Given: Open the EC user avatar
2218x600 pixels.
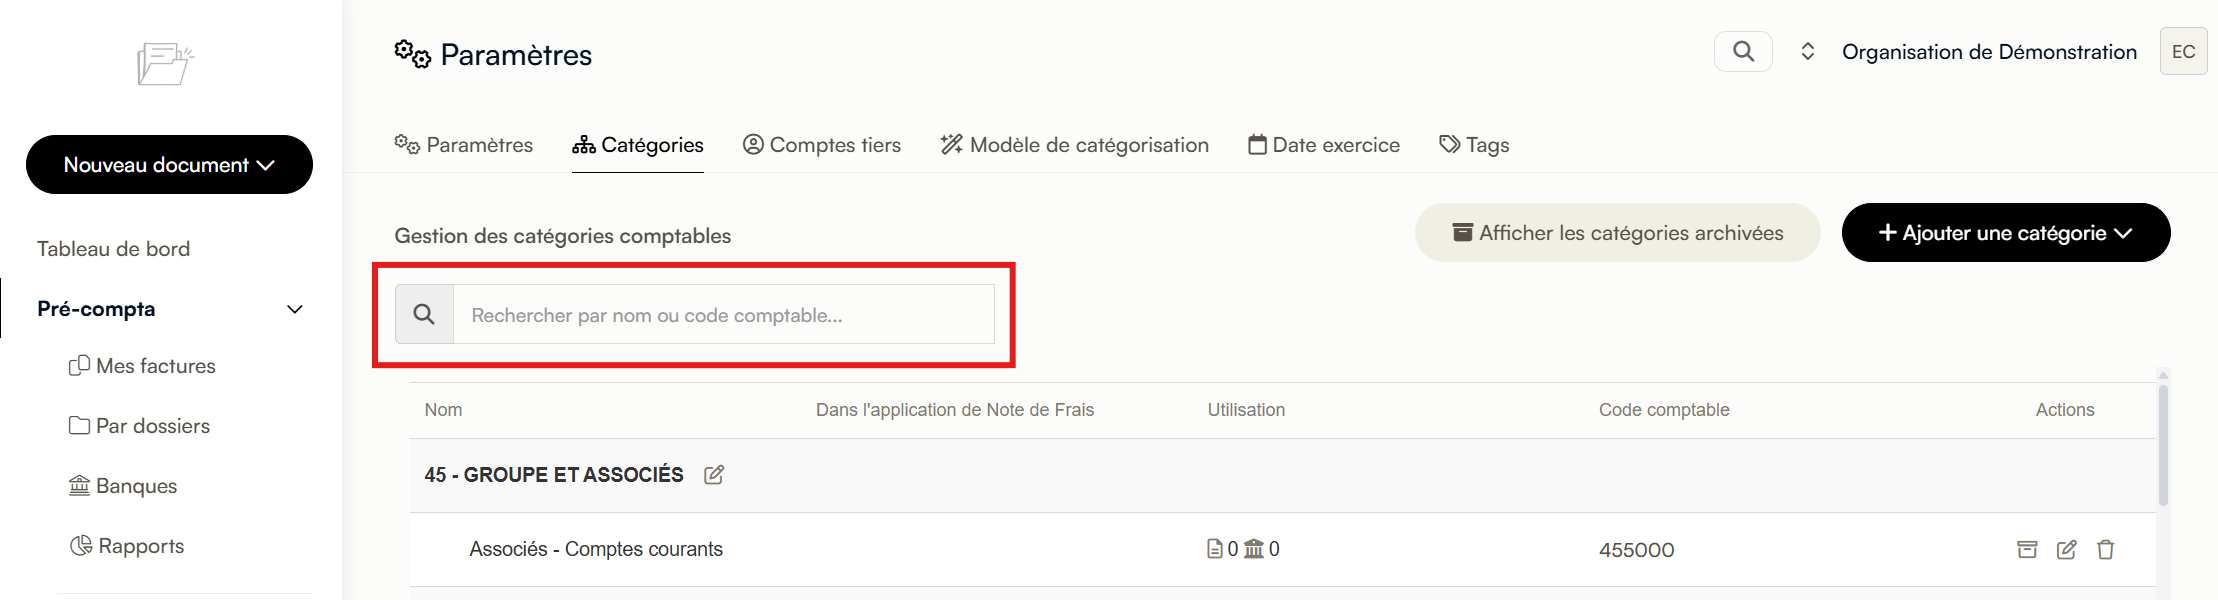Looking at the screenshot, I should (2183, 51).
